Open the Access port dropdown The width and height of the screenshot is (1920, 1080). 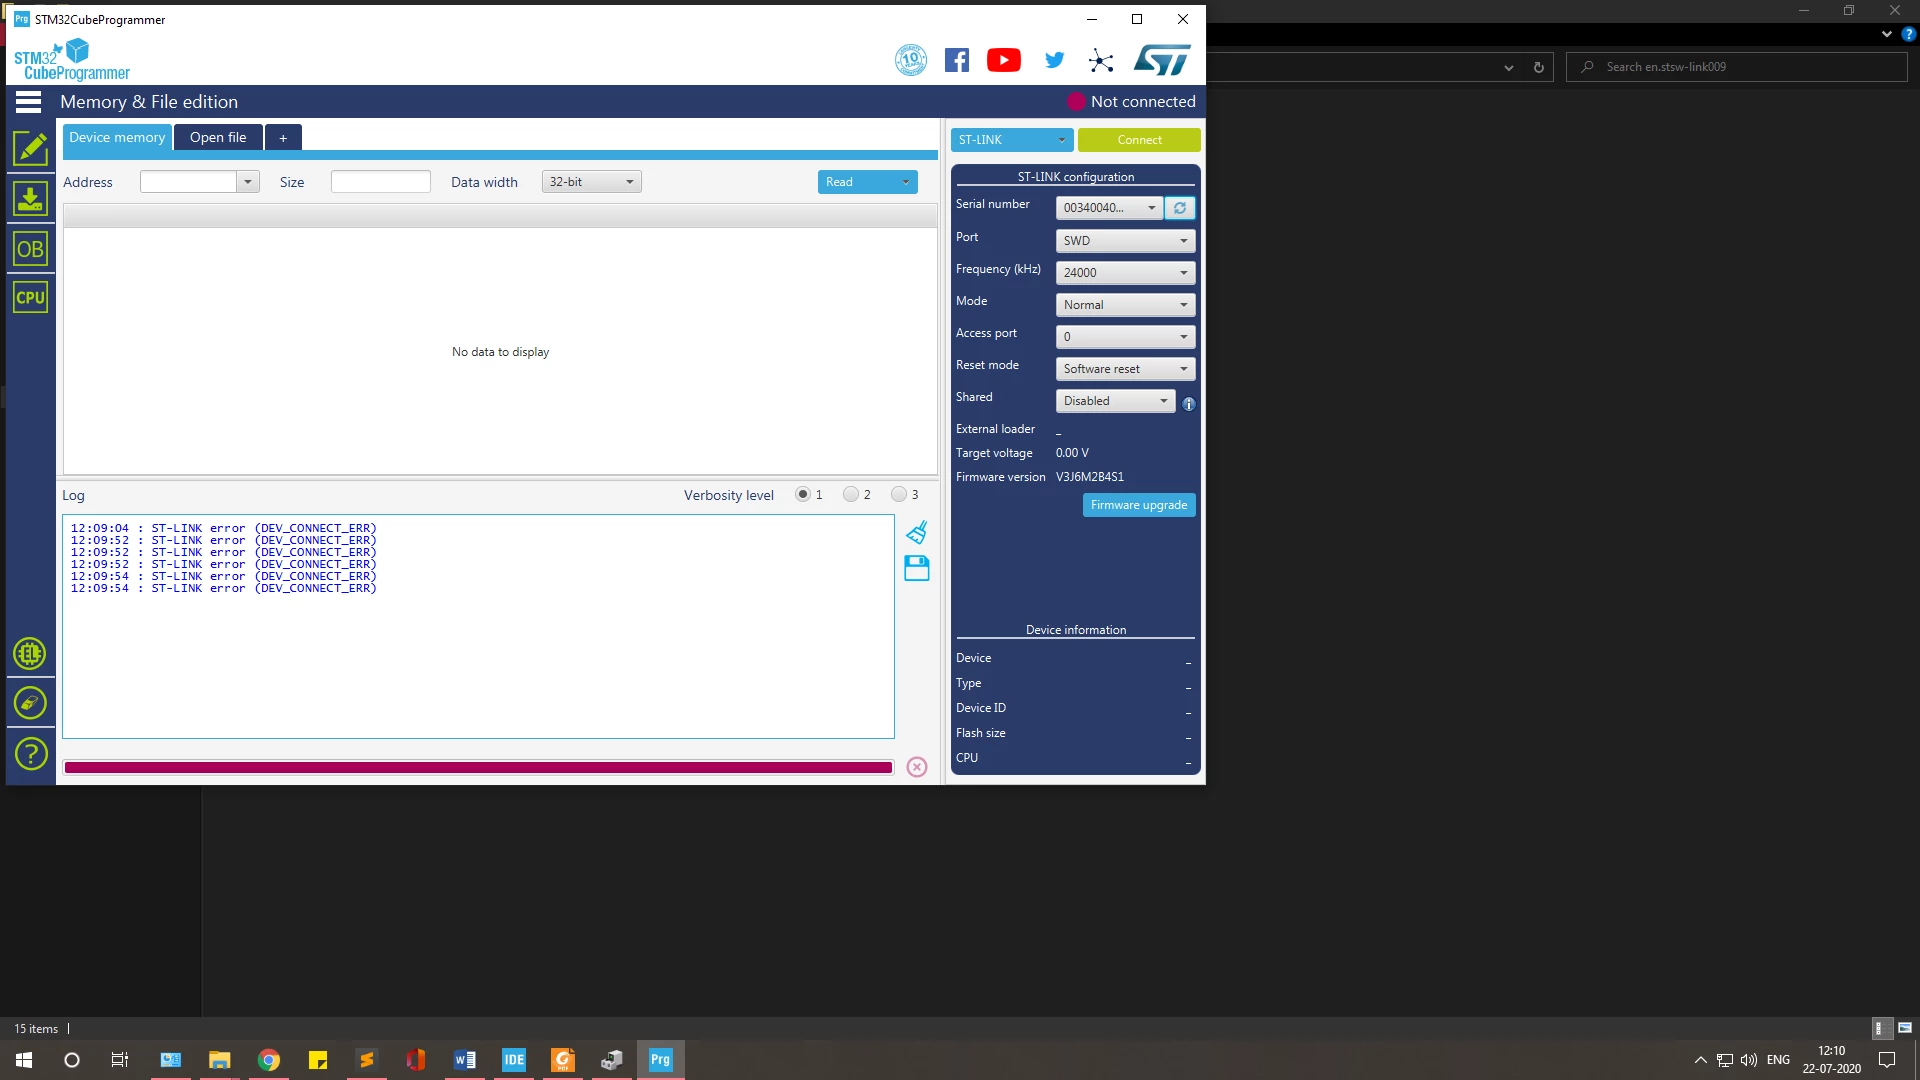point(1125,337)
